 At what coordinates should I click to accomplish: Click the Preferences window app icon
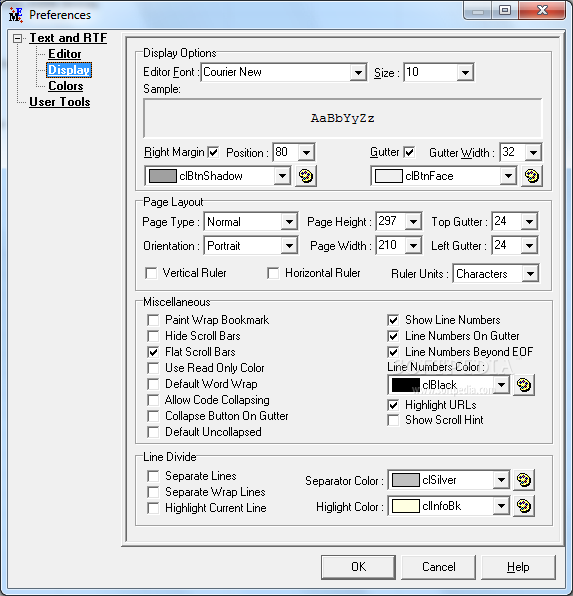[x=16, y=14]
